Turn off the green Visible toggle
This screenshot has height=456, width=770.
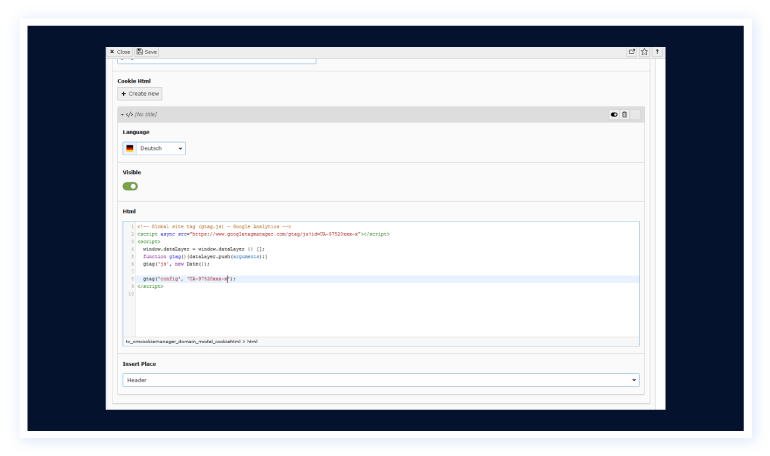point(130,186)
